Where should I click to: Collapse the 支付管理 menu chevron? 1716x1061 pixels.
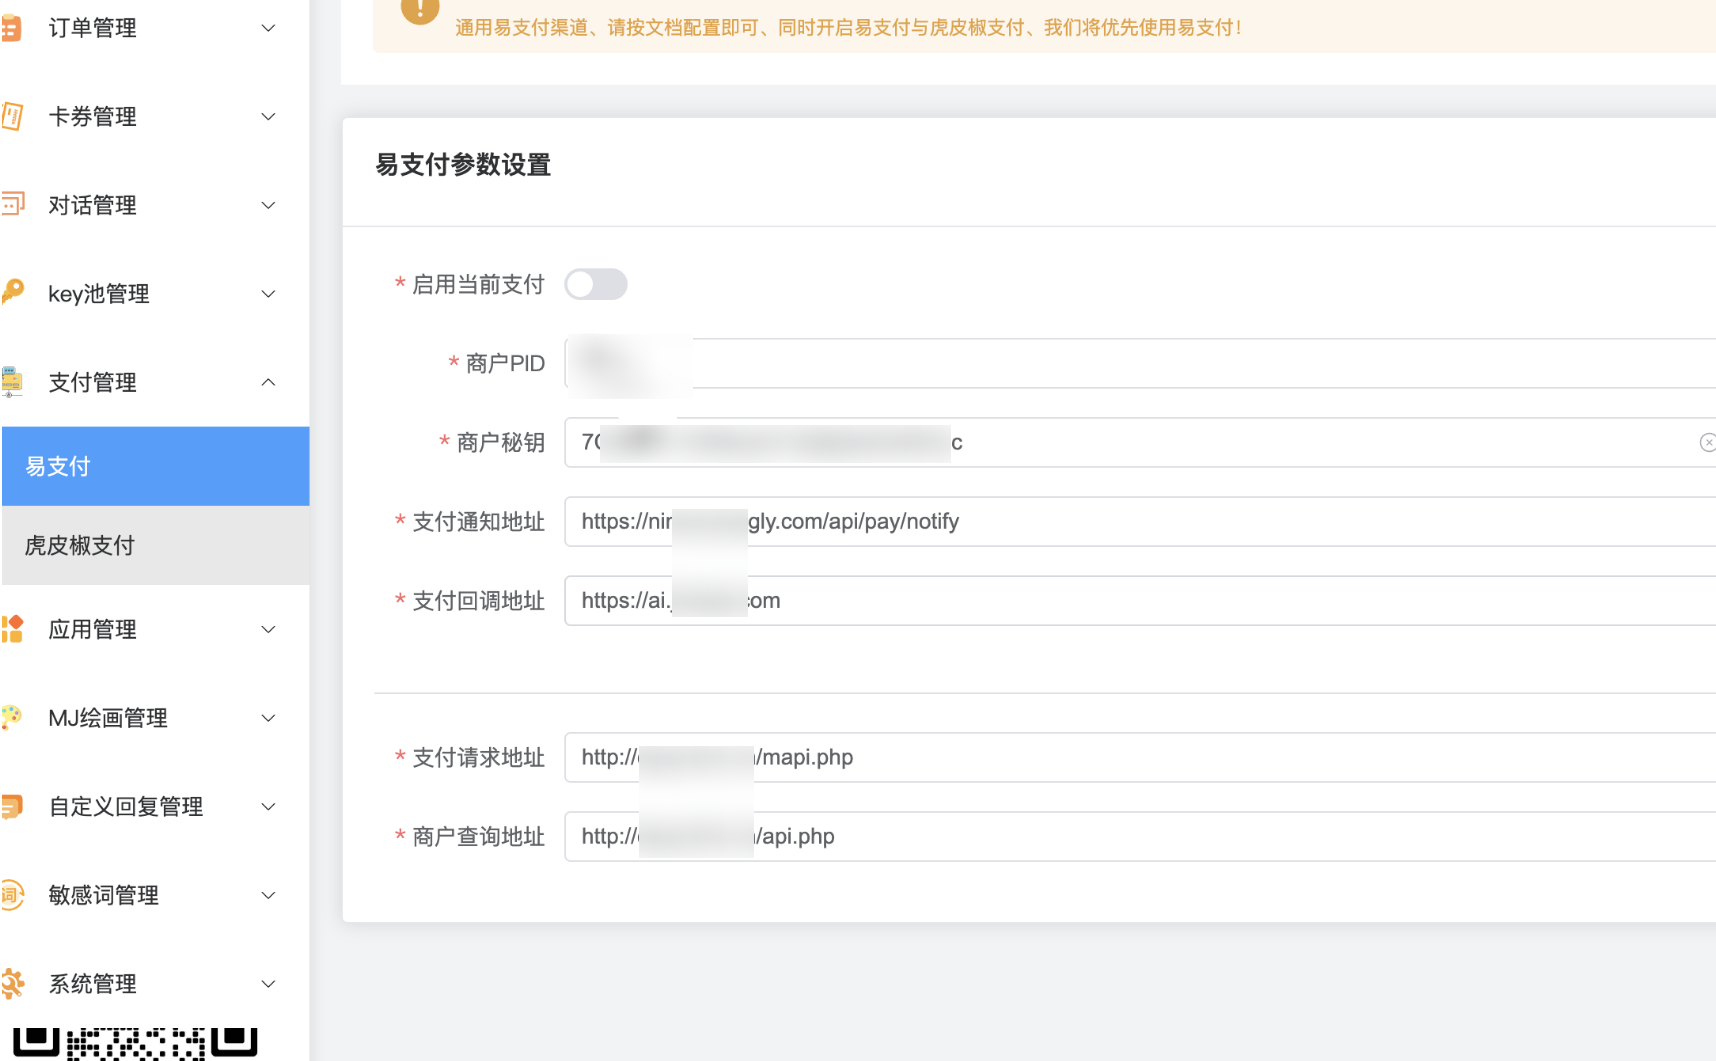coord(268,382)
